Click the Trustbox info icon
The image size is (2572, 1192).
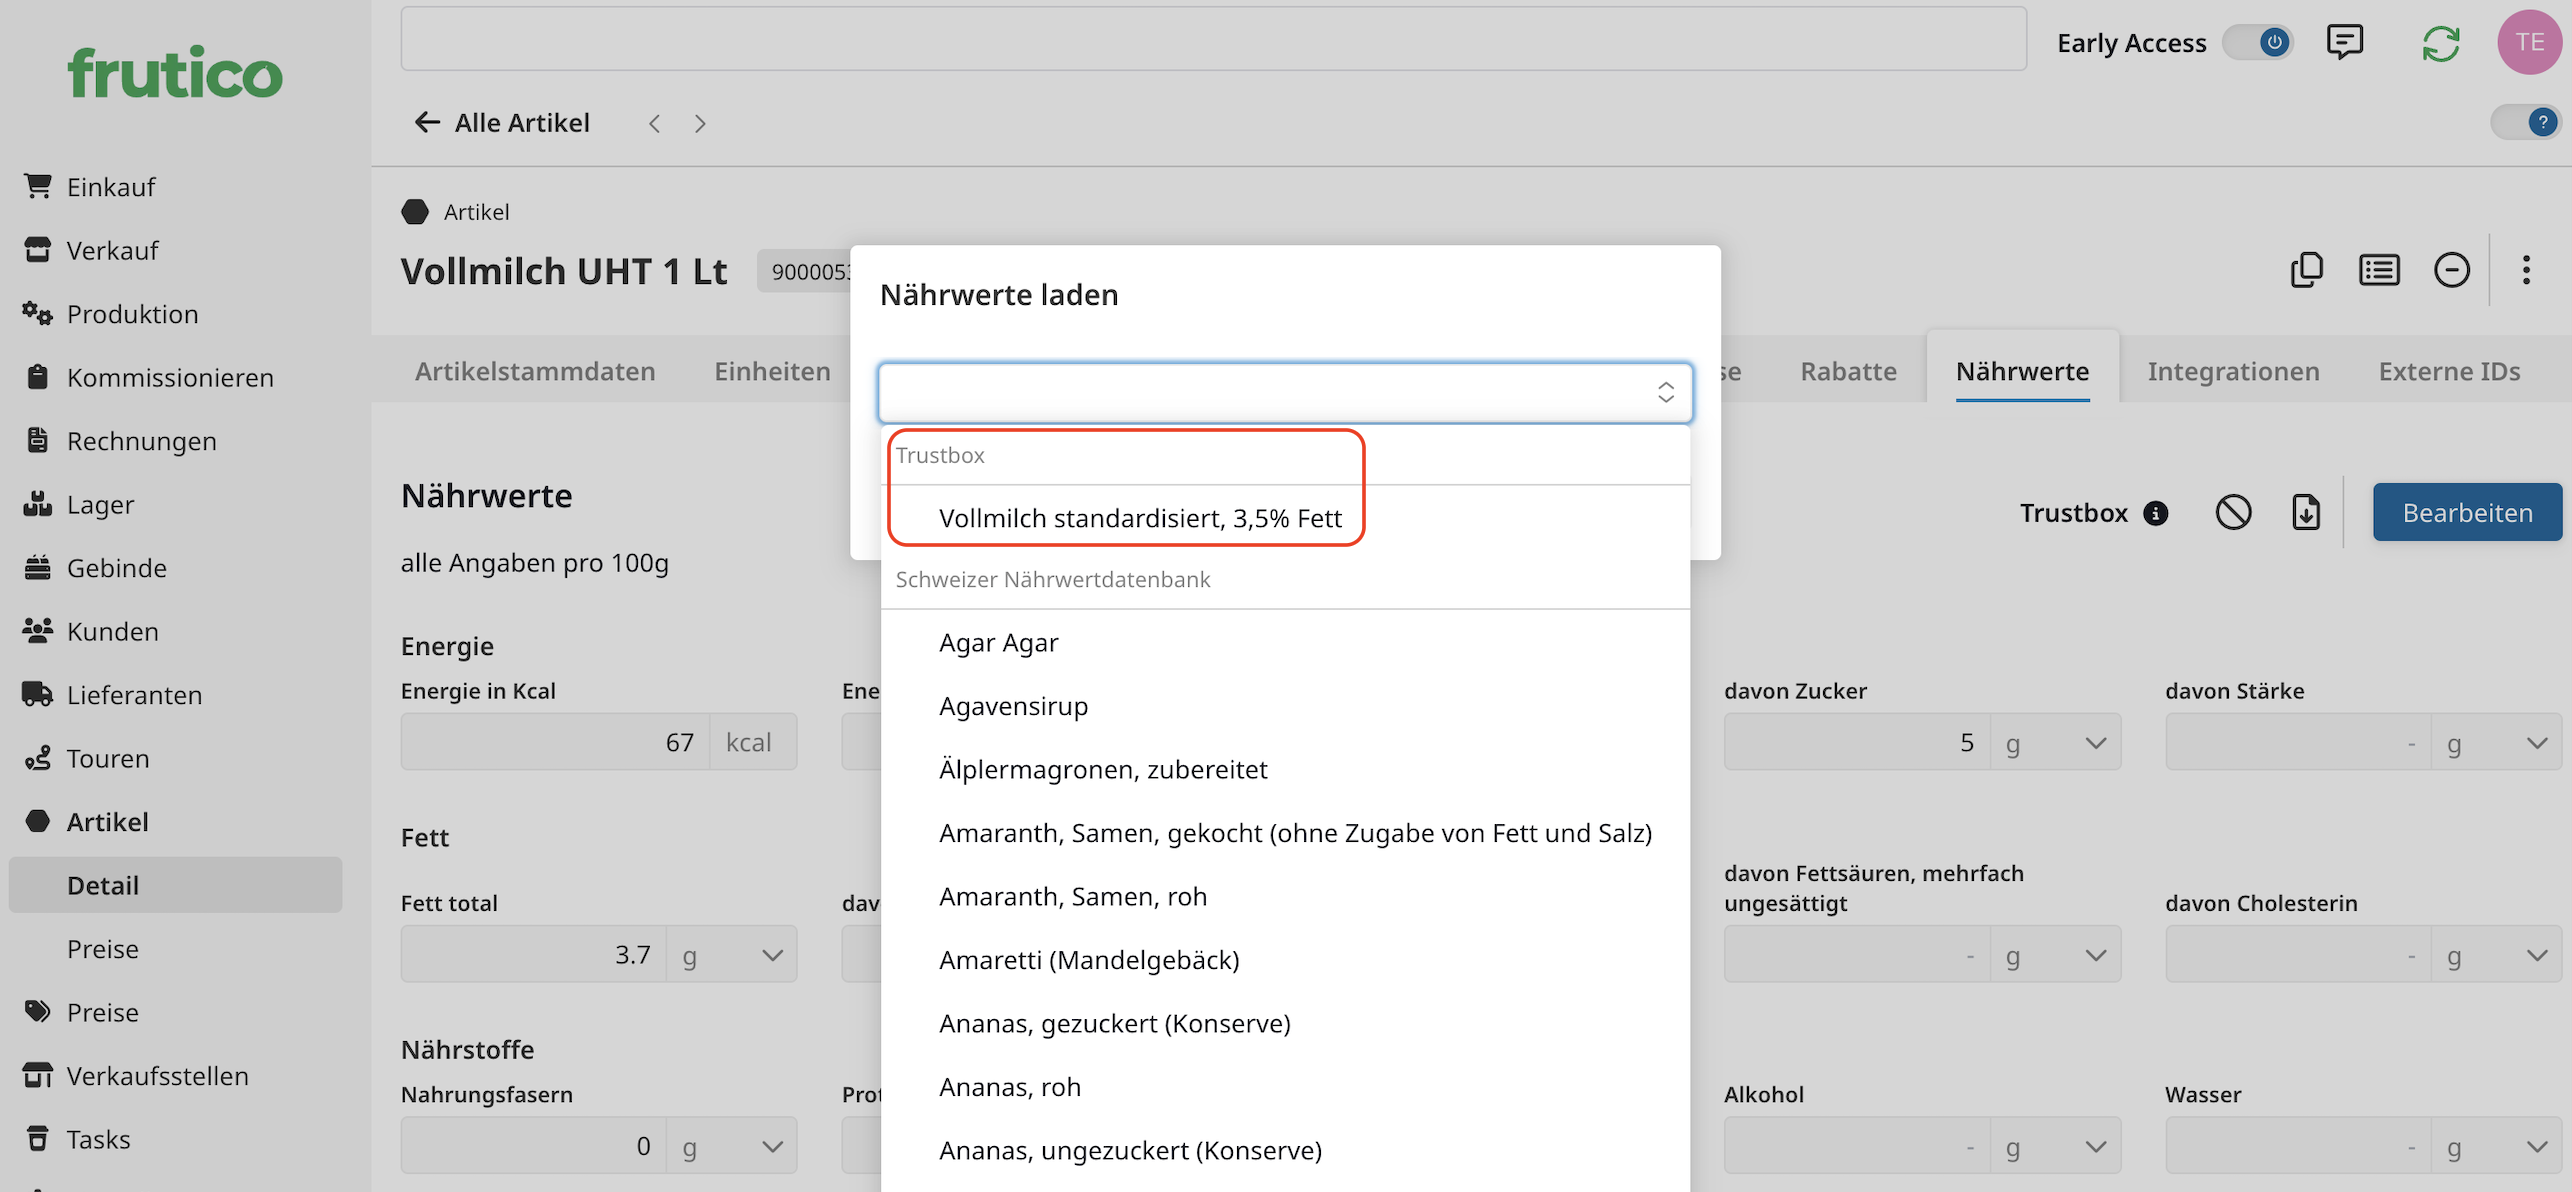tap(2156, 513)
